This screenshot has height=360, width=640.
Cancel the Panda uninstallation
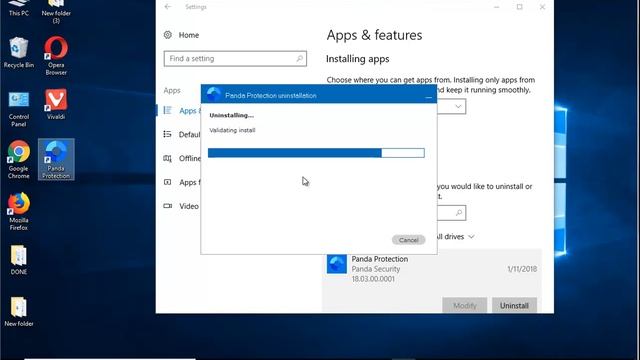coord(409,240)
